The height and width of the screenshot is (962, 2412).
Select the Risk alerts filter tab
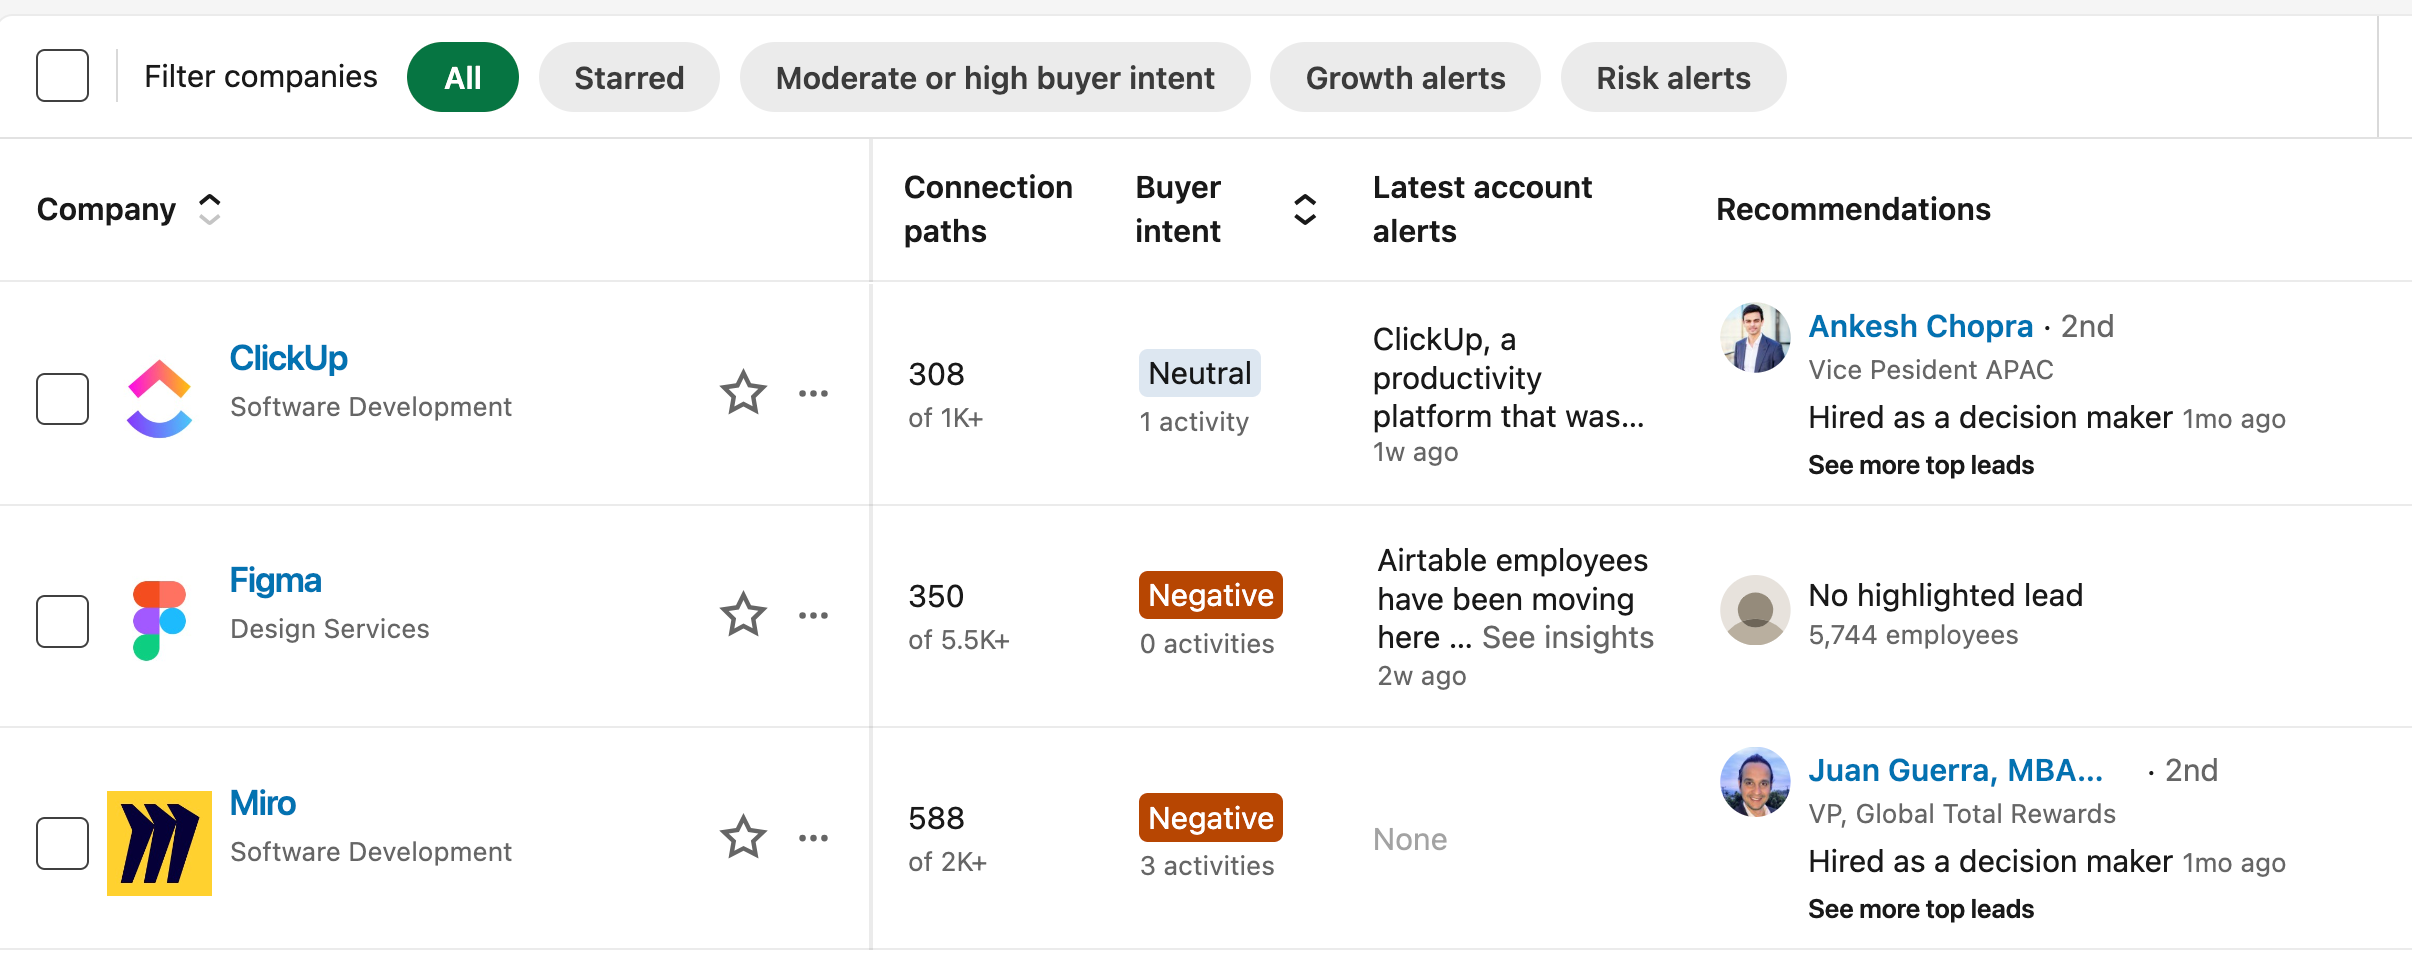click(x=1673, y=77)
